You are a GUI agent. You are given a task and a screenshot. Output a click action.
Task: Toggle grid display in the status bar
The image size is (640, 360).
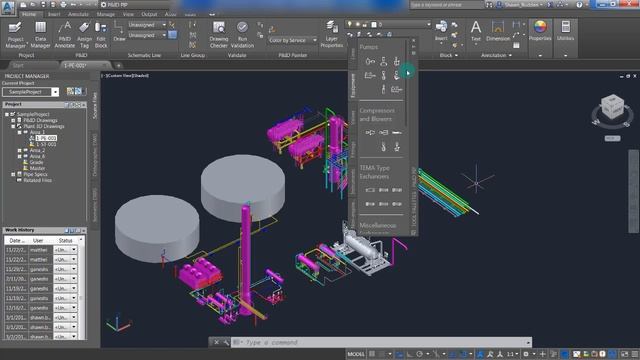(372, 354)
